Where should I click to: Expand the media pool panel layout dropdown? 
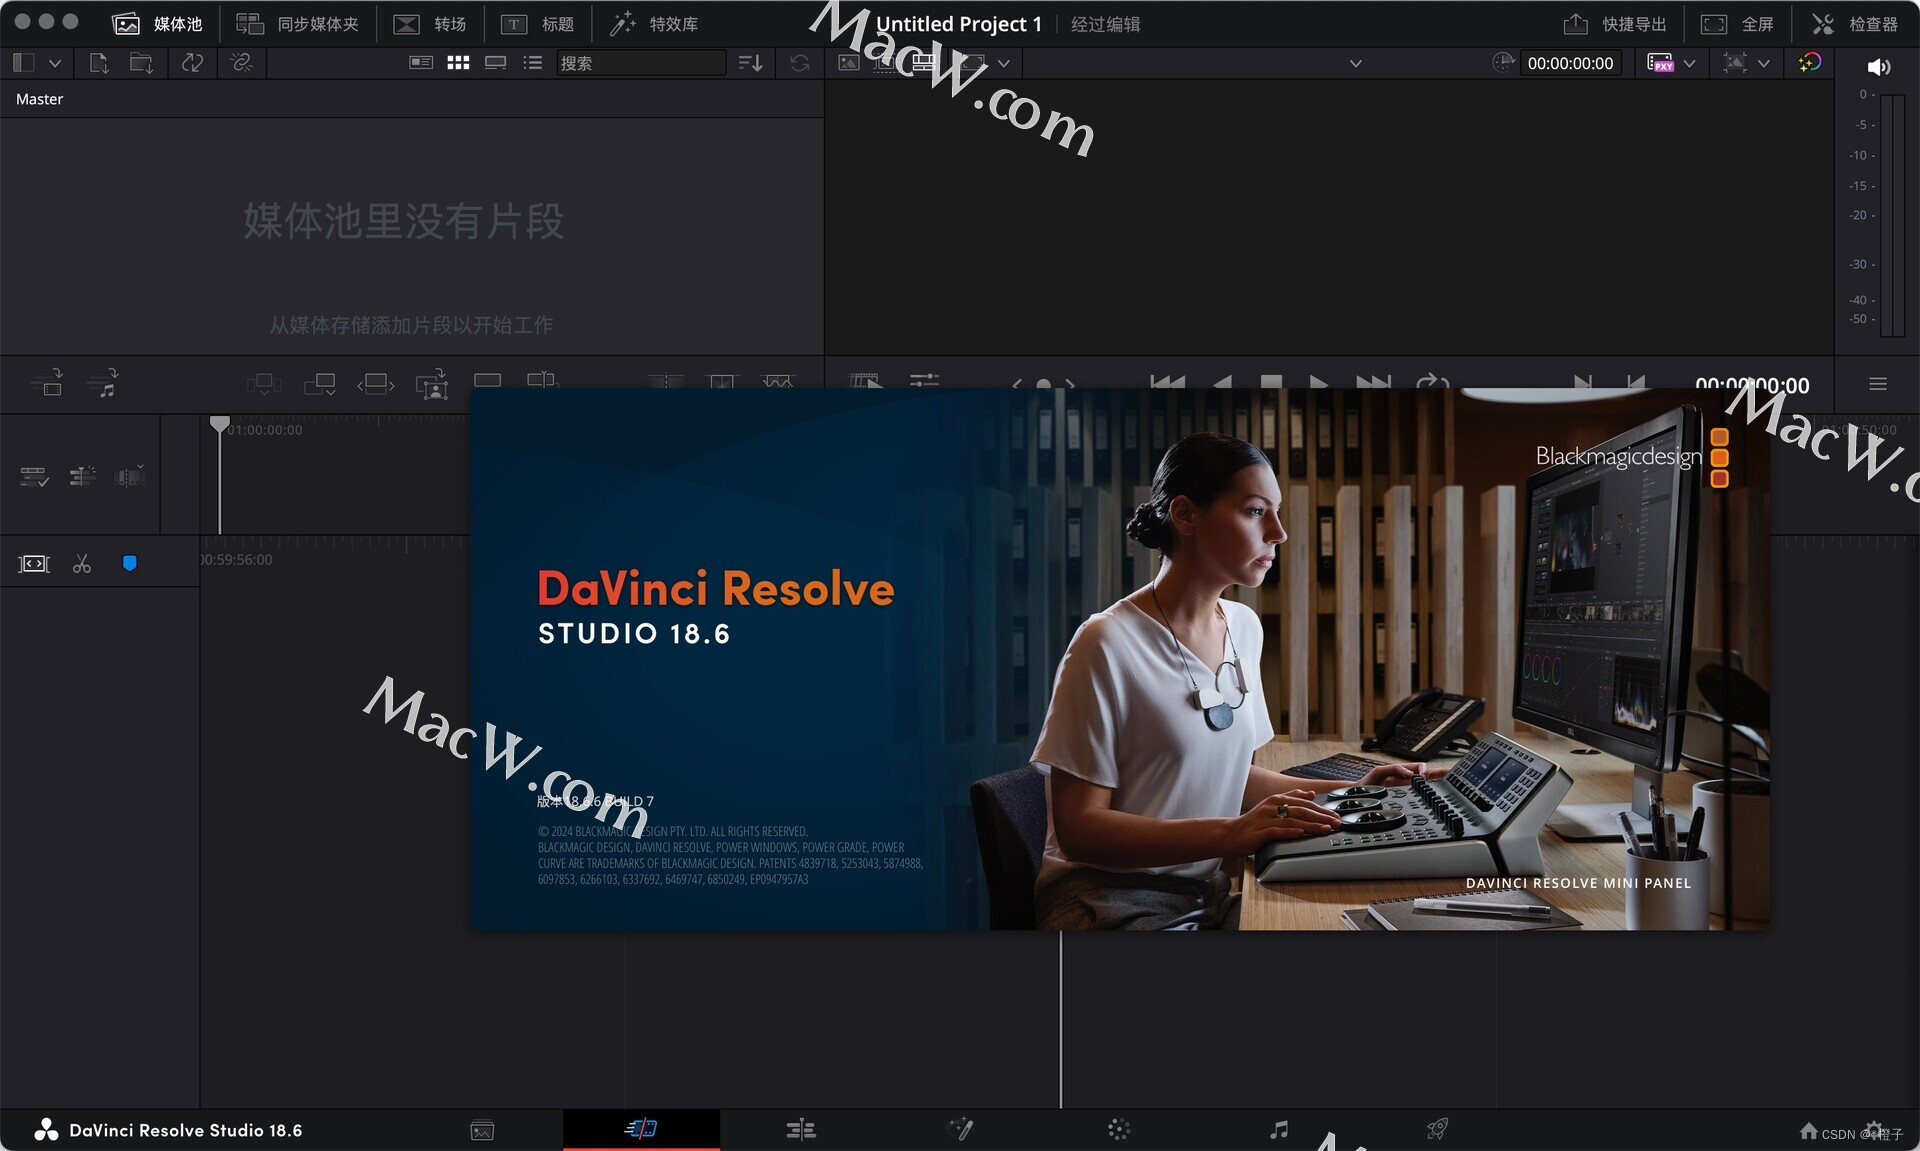55,63
